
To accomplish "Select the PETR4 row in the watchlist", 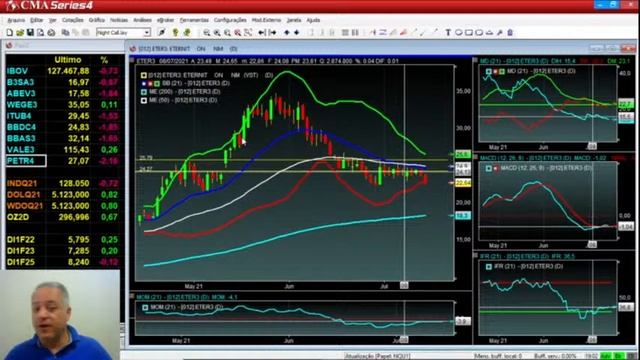I will pyautogui.click(x=64, y=161).
